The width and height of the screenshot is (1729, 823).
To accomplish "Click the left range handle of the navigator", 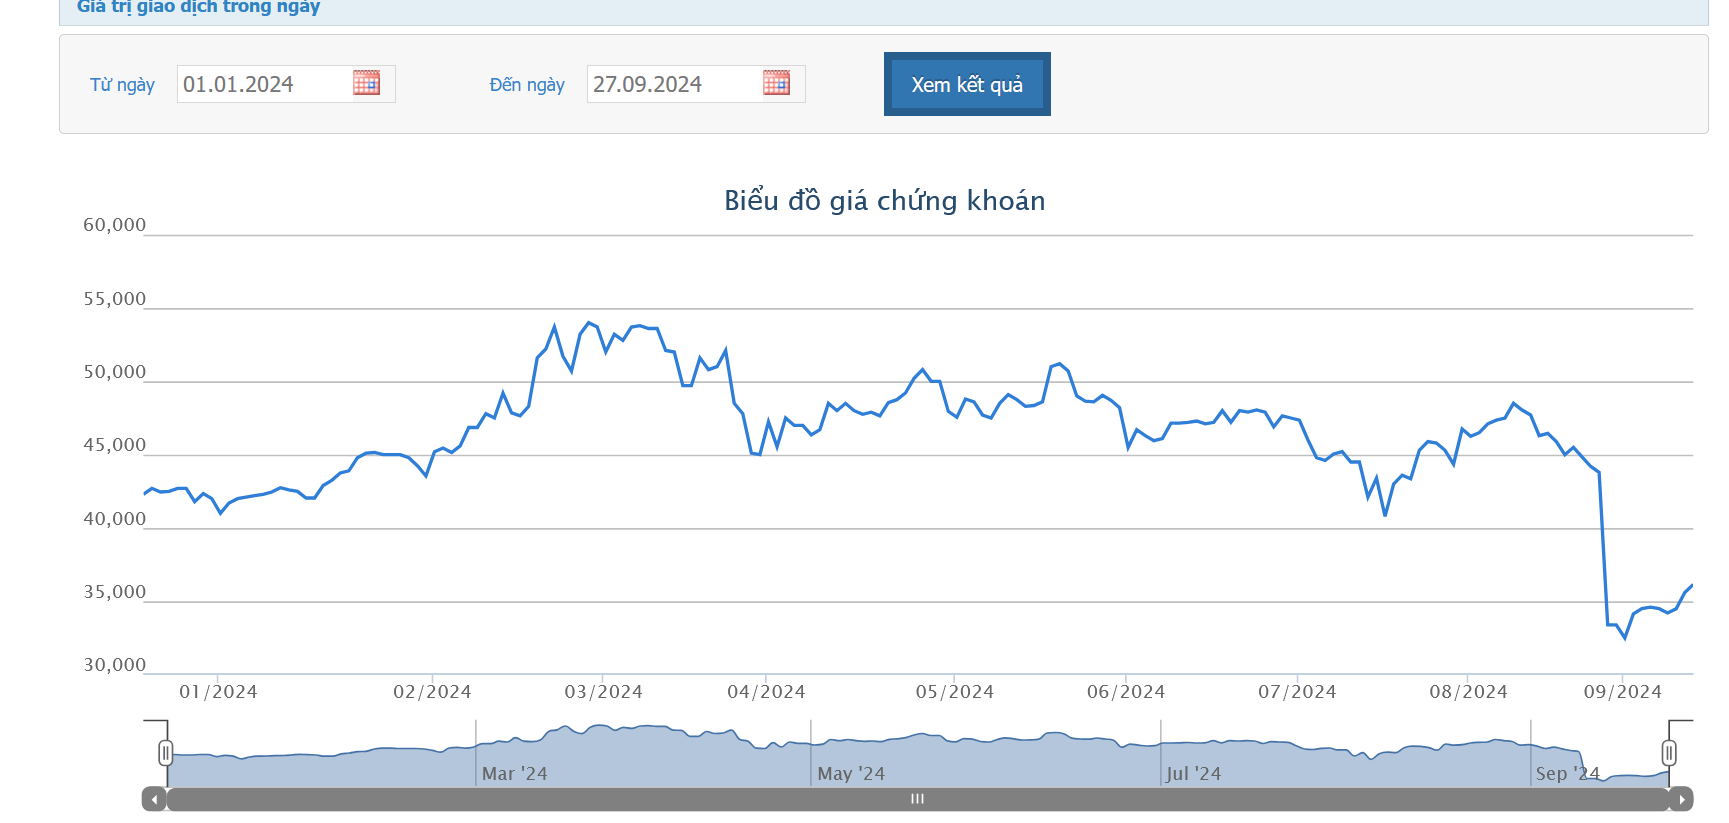I will point(166,753).
